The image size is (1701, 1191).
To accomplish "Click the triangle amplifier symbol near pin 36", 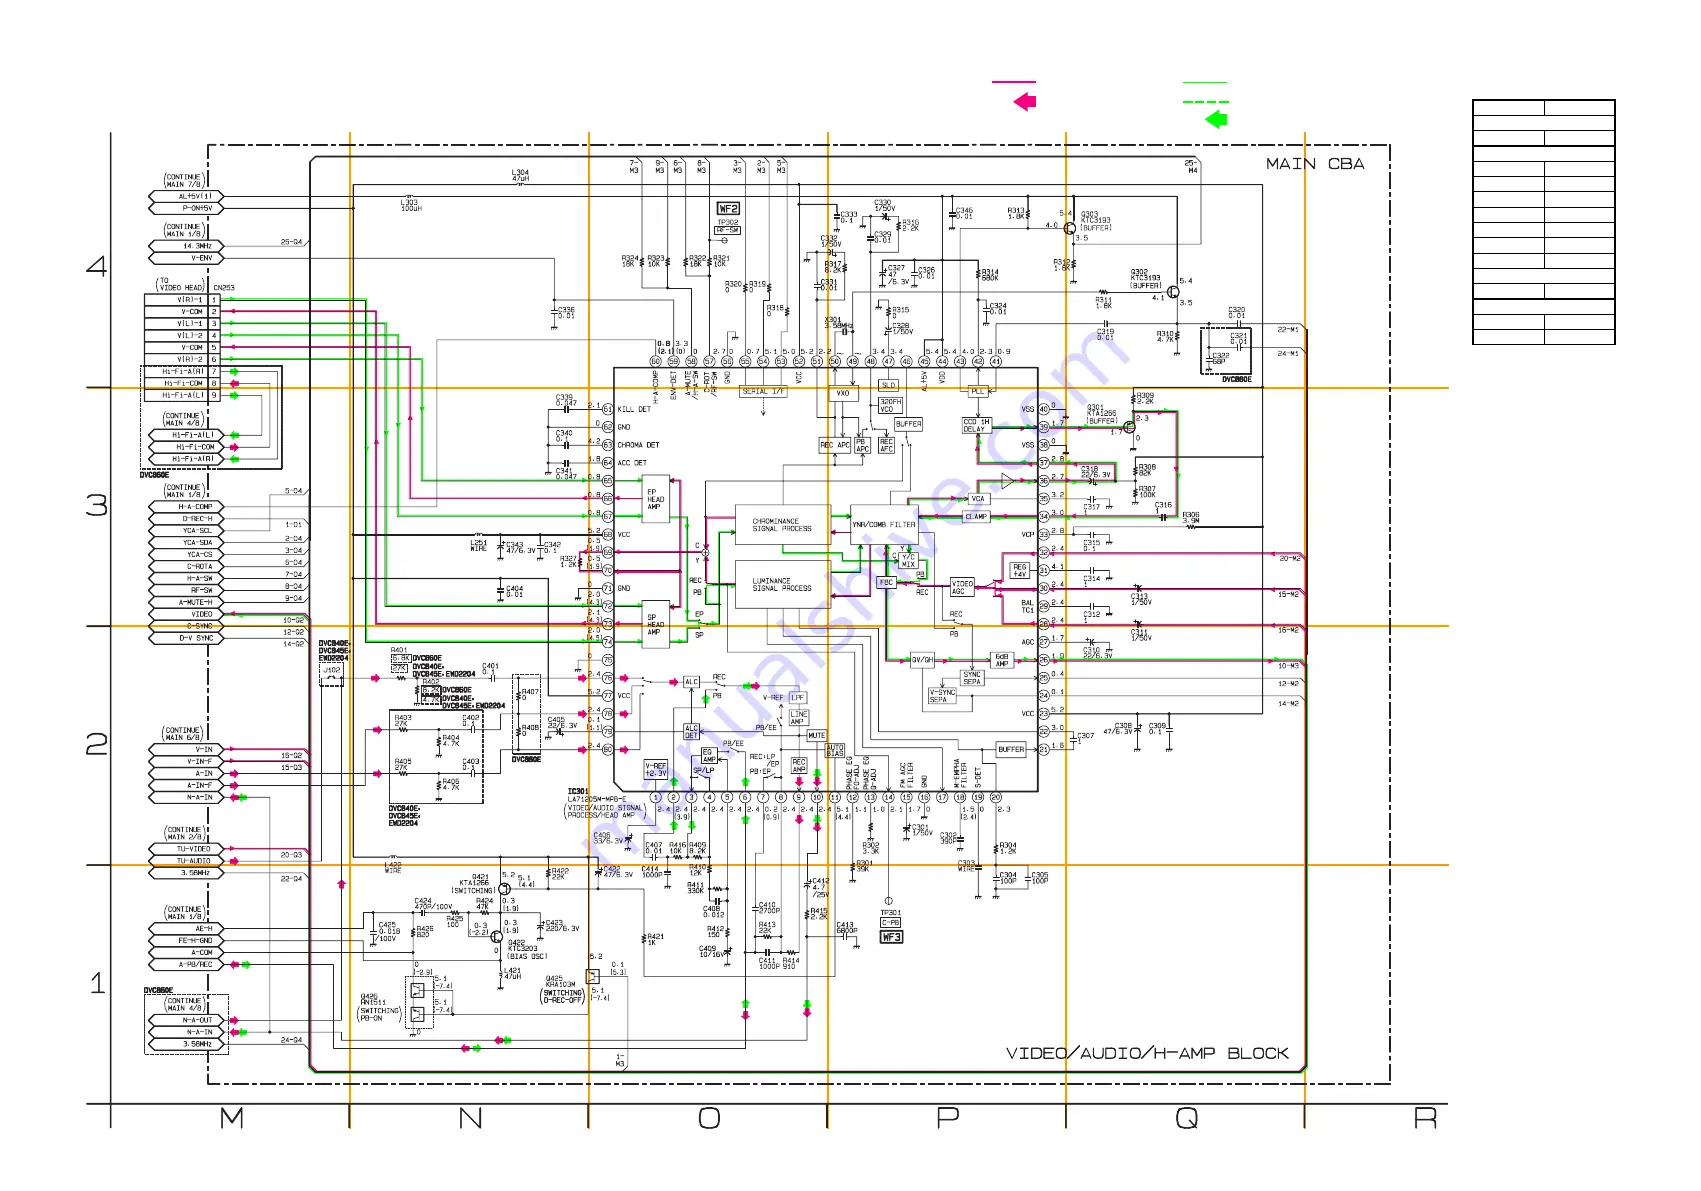I will (x=1008, y=481).
